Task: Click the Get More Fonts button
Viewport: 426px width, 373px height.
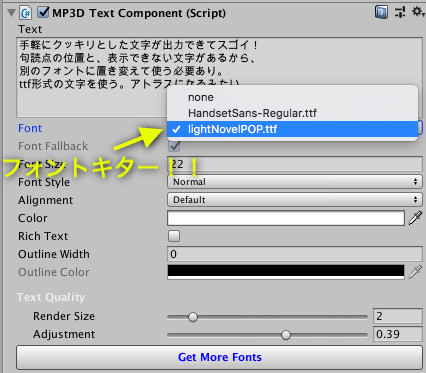Action: point(219,357)
